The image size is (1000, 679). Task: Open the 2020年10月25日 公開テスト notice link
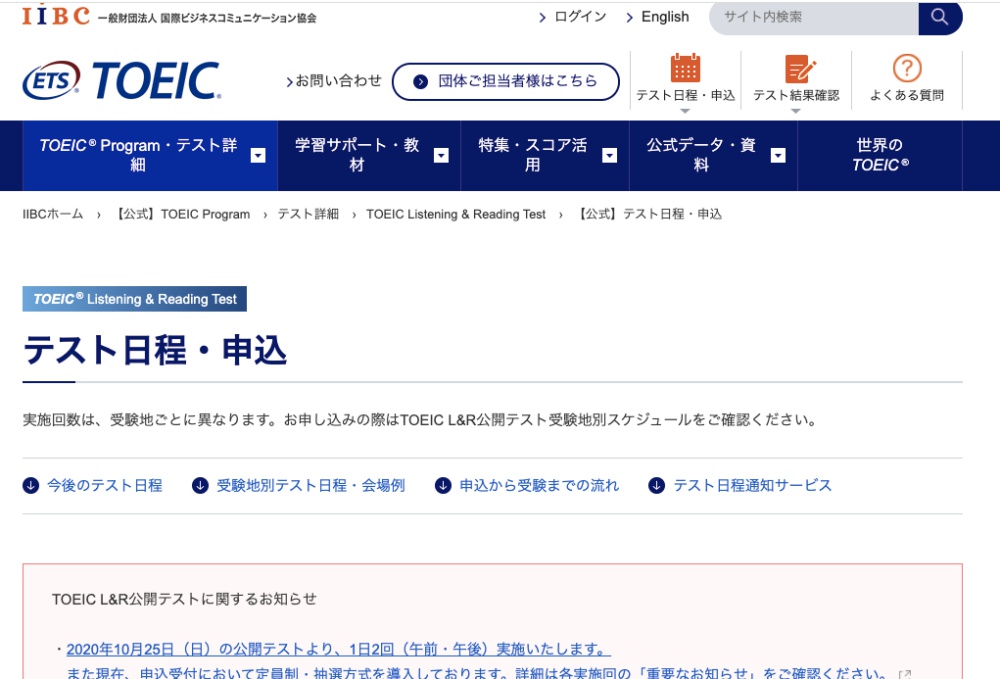click(338, 650)
